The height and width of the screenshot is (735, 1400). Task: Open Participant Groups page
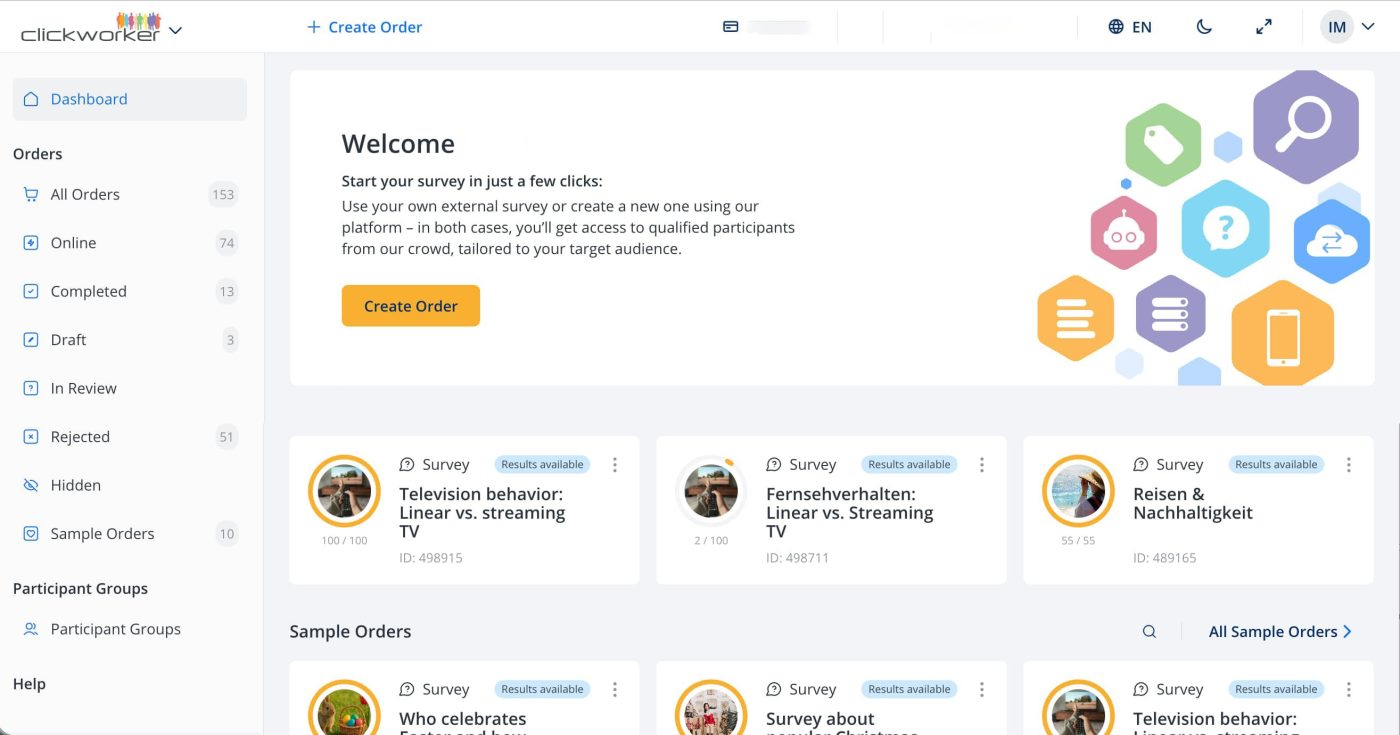click(x=130, y=629)
